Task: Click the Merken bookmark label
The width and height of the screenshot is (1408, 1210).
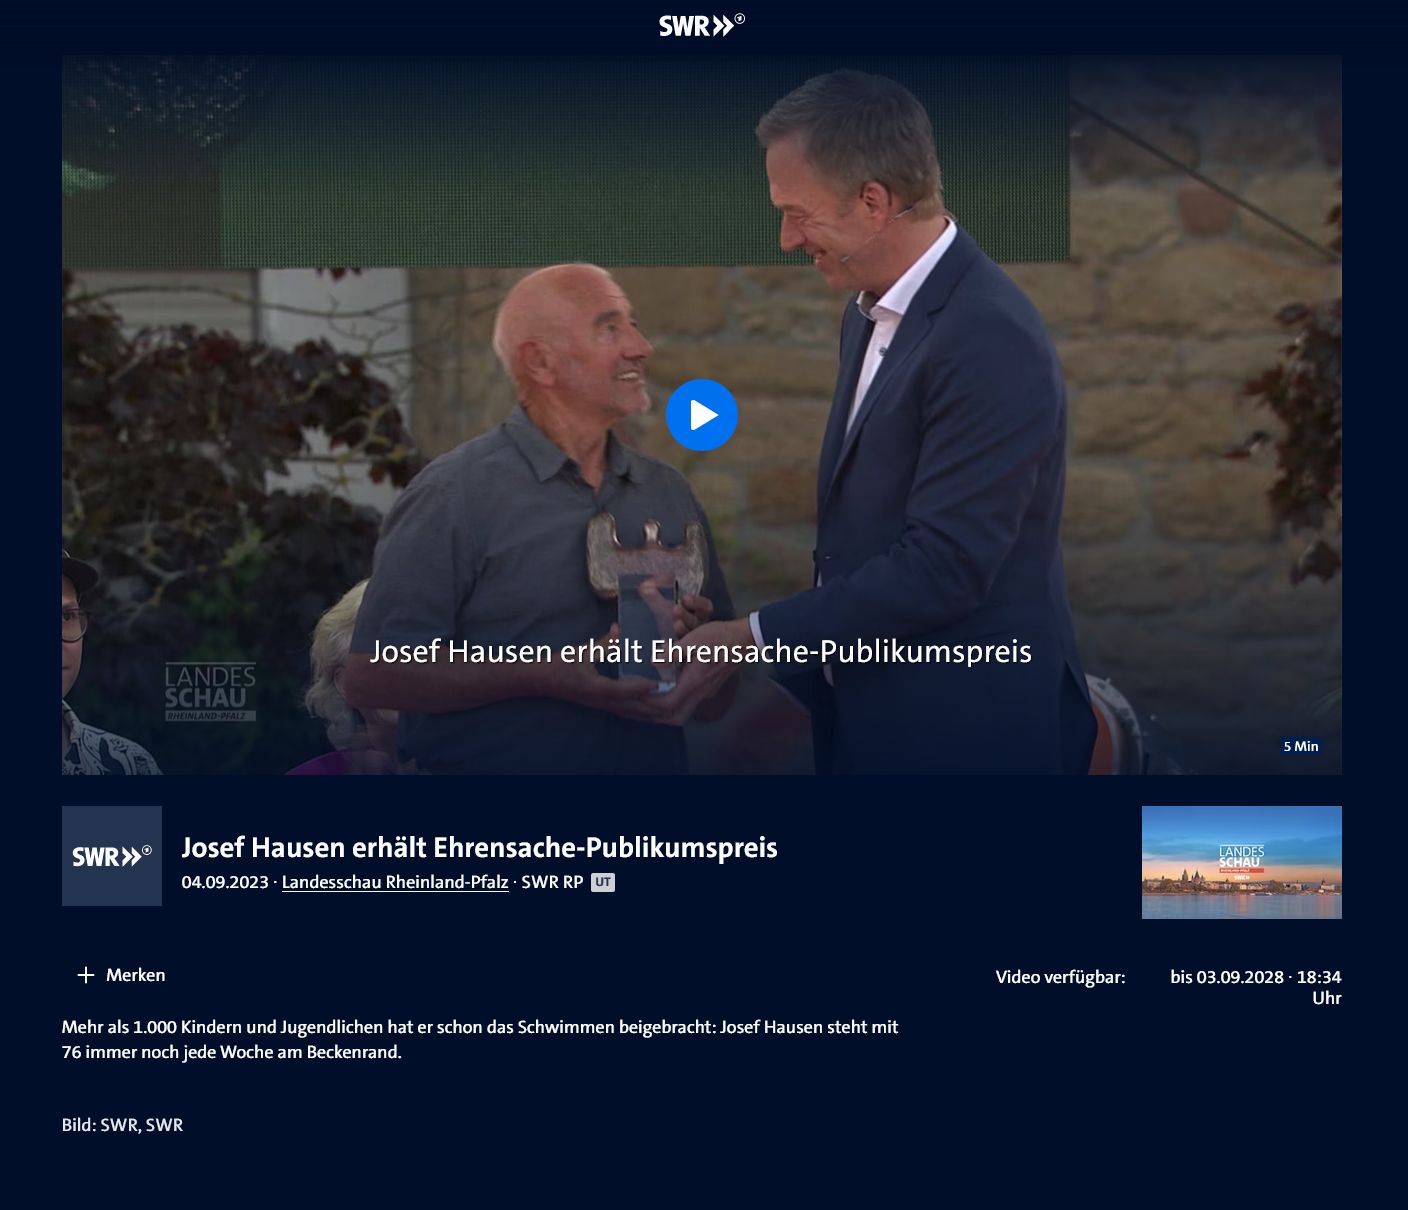Action: point(136,975)
